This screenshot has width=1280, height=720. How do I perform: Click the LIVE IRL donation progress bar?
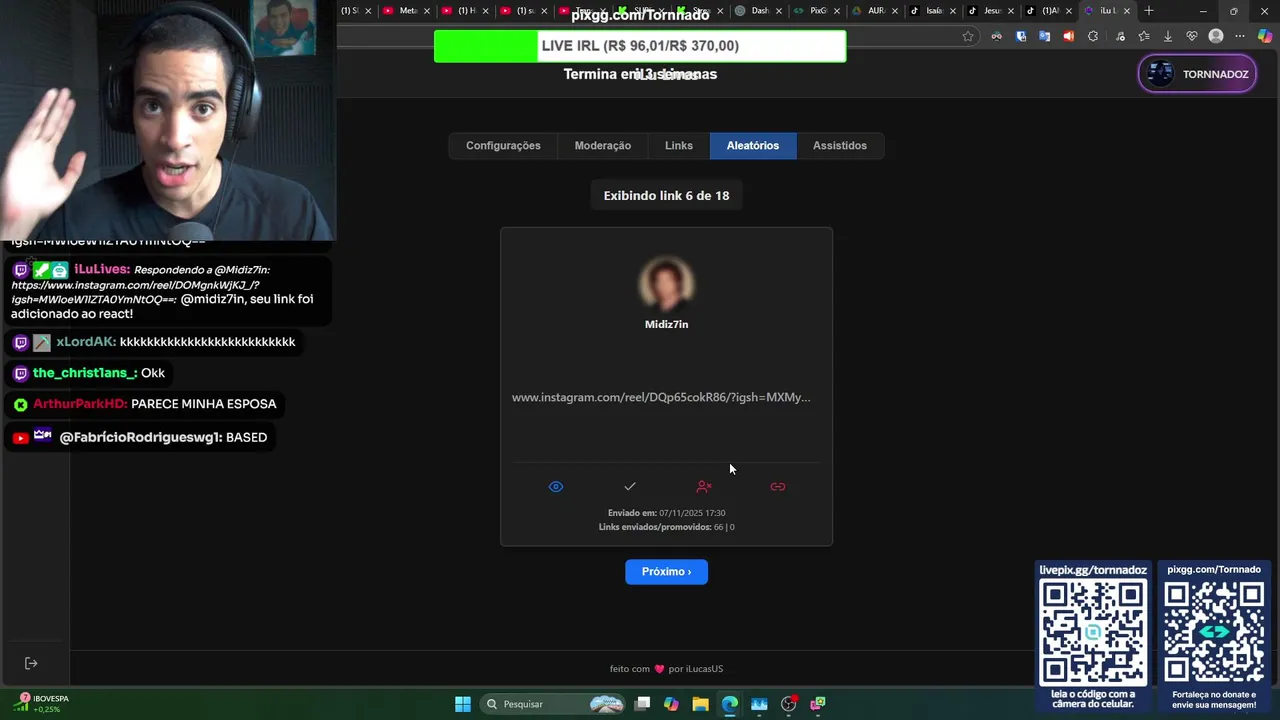(x=640, y=46)
